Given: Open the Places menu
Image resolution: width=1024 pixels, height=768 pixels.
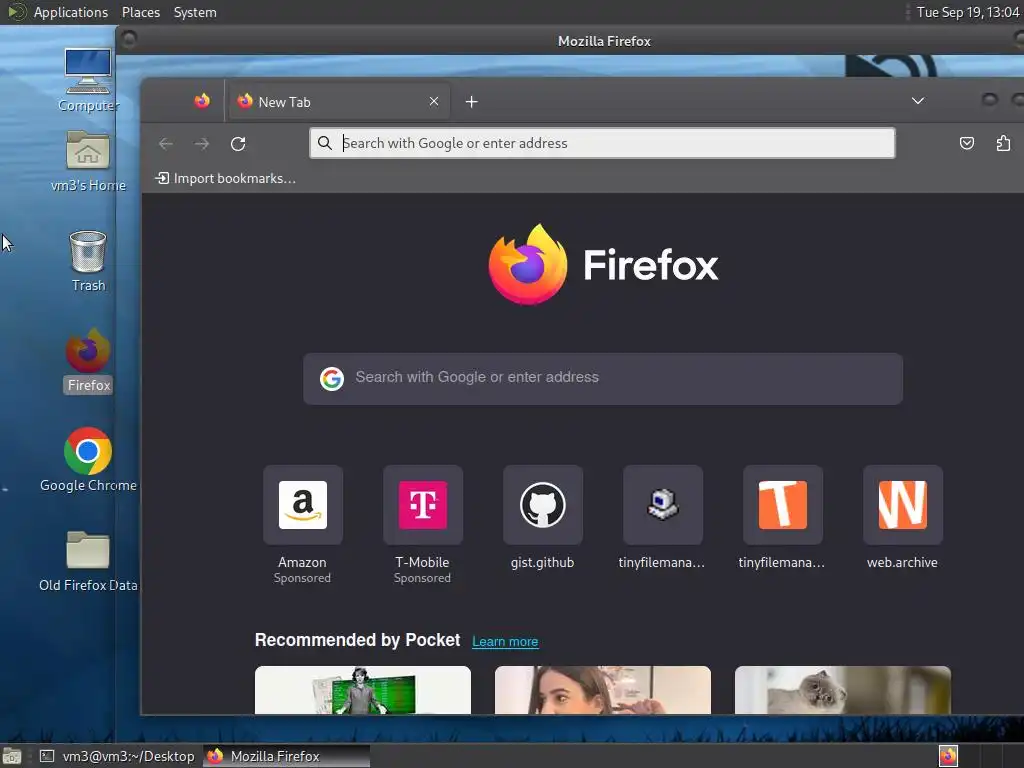Looking at the screenshot, I should pos(140,12).
